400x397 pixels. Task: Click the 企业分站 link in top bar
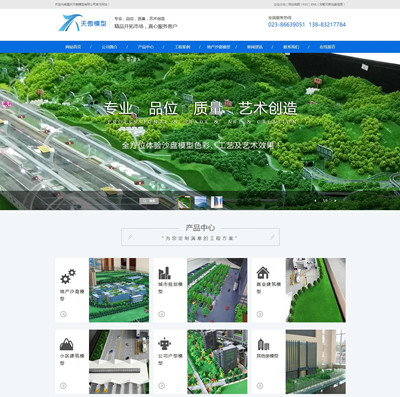tap(279, 4)
